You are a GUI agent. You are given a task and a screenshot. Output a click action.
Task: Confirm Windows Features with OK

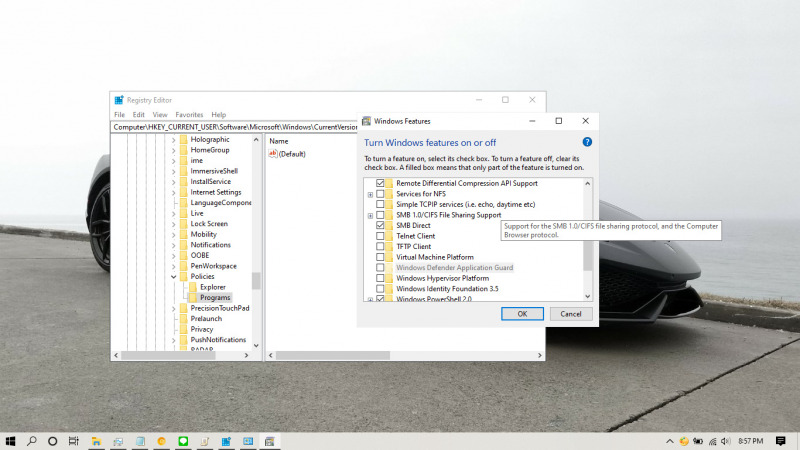[x=522, y=314]
